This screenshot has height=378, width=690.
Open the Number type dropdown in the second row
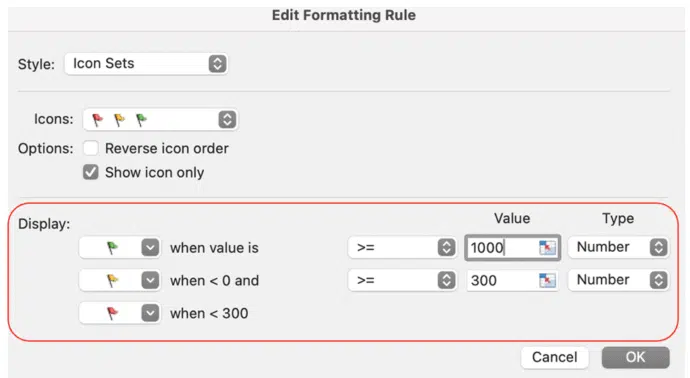618,280
